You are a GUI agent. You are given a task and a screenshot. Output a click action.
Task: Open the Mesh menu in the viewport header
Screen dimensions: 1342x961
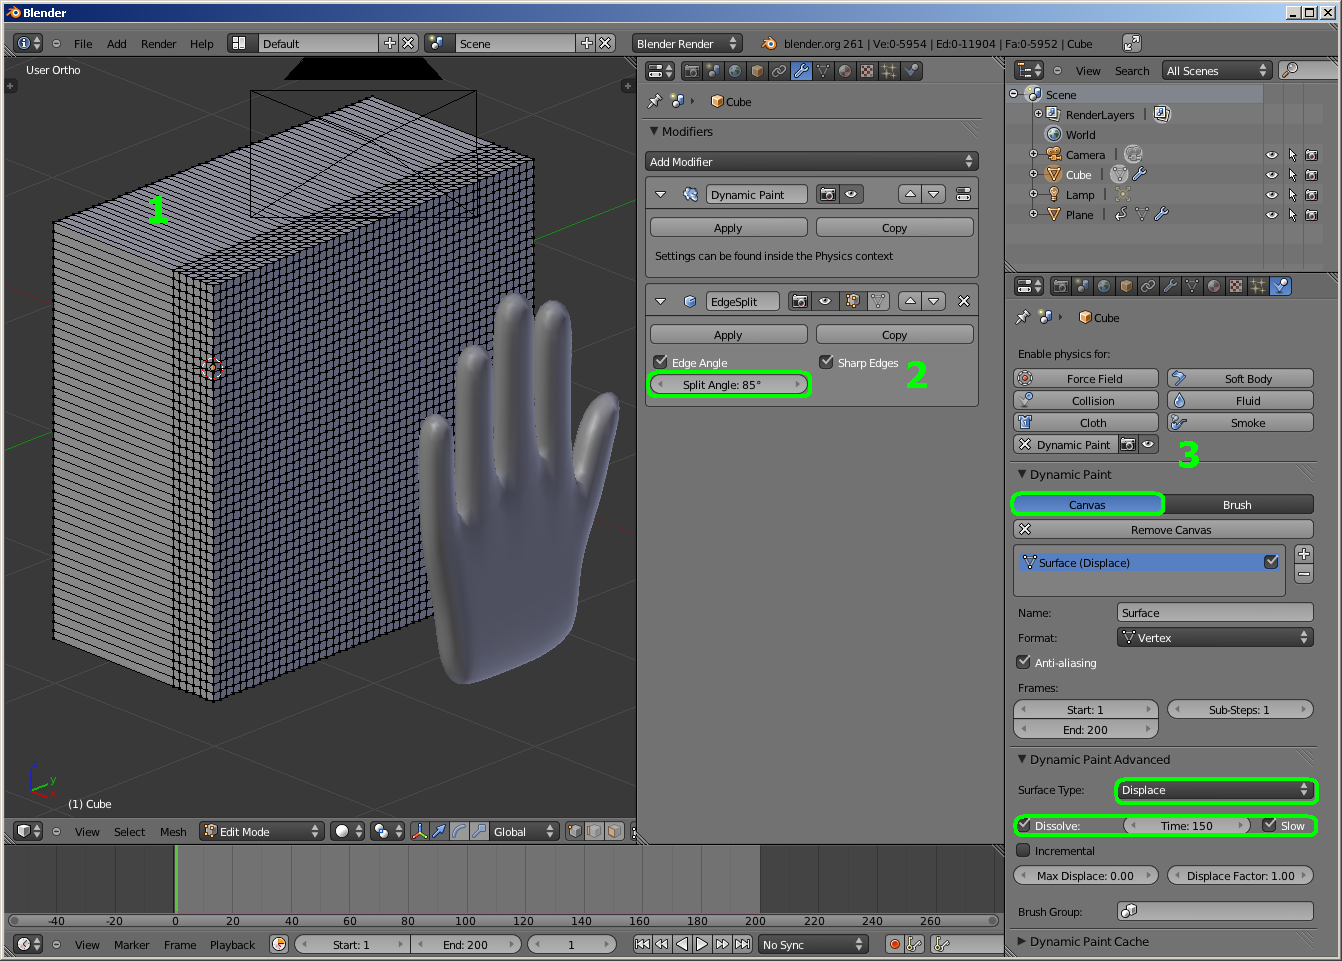[x=173, y=832]
